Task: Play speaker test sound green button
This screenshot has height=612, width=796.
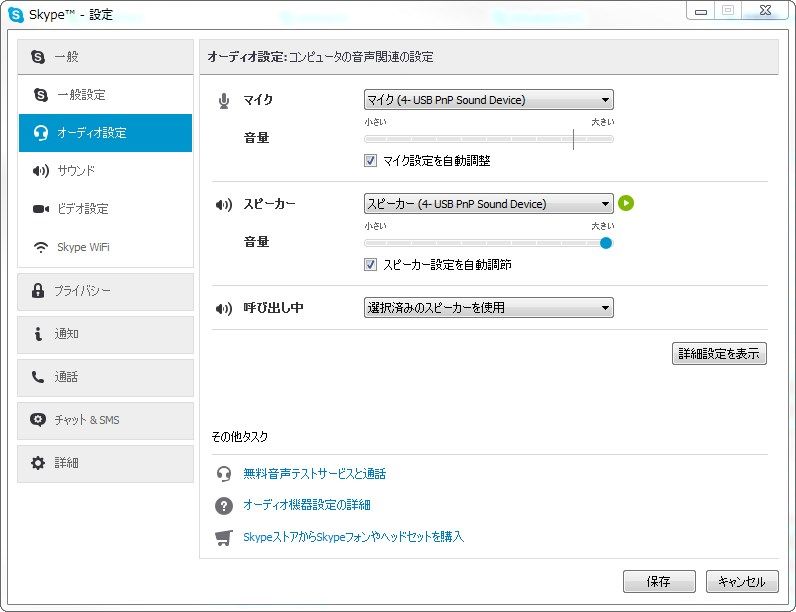Action: (x=626, y=203)
